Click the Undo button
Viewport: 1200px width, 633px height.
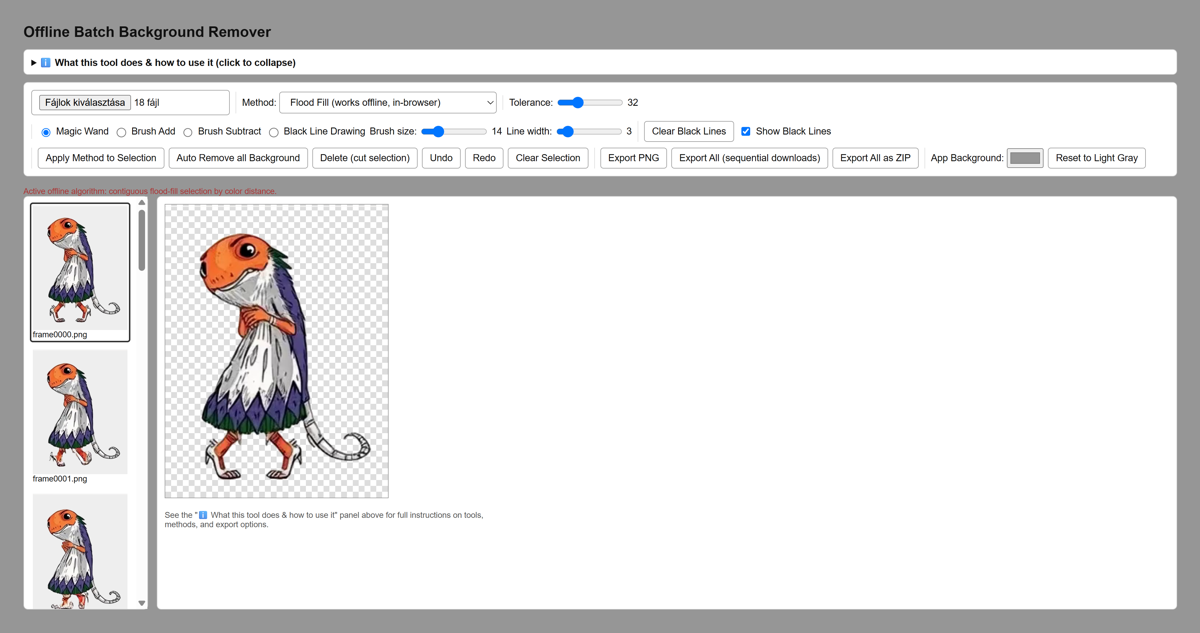(x=441, y=158)
